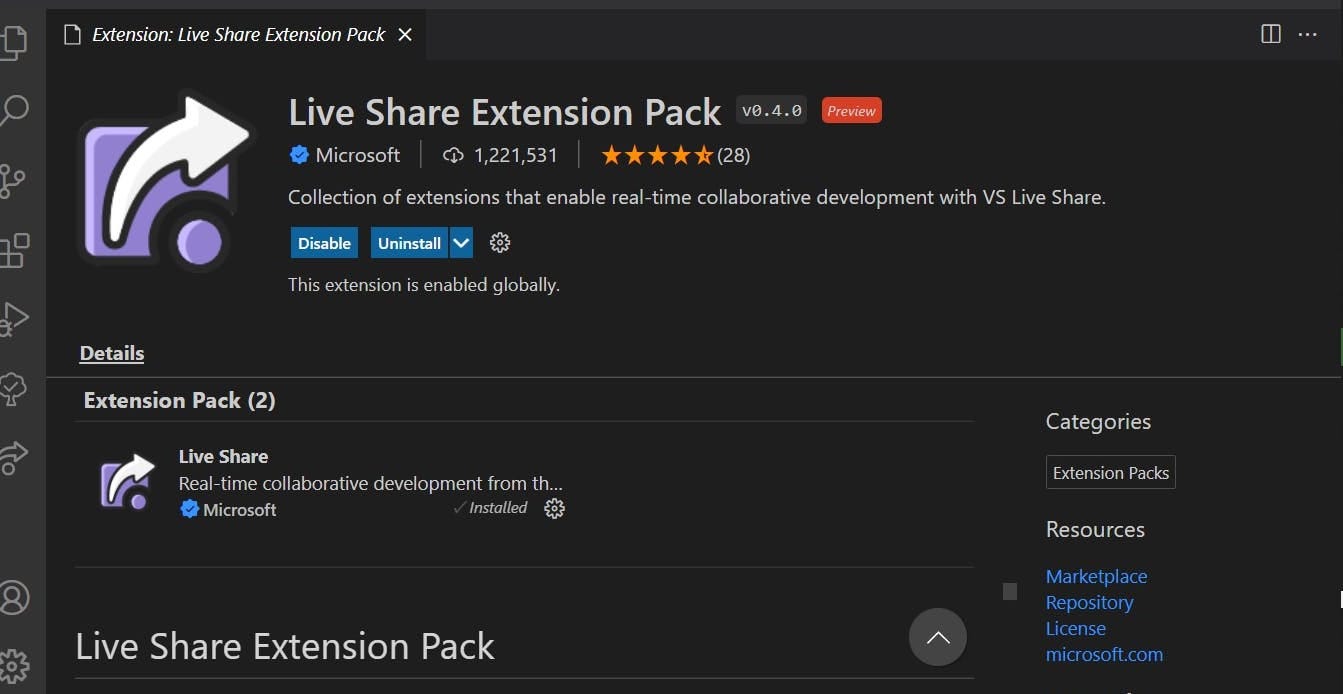Open the Search view in activity bar
The width and height of the screenshot is (1343, 694).
pyautogui.click(x=14, y=109)
